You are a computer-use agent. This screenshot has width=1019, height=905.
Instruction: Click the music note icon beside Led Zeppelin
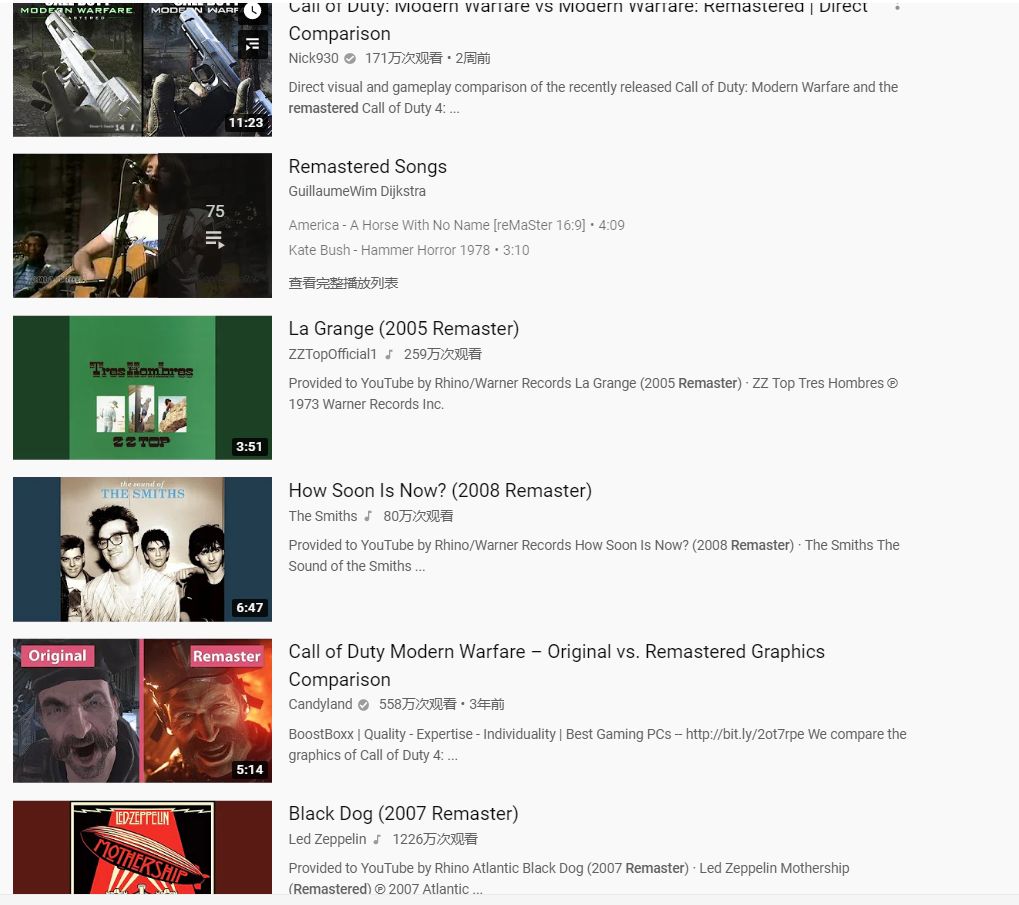[378, 839]
